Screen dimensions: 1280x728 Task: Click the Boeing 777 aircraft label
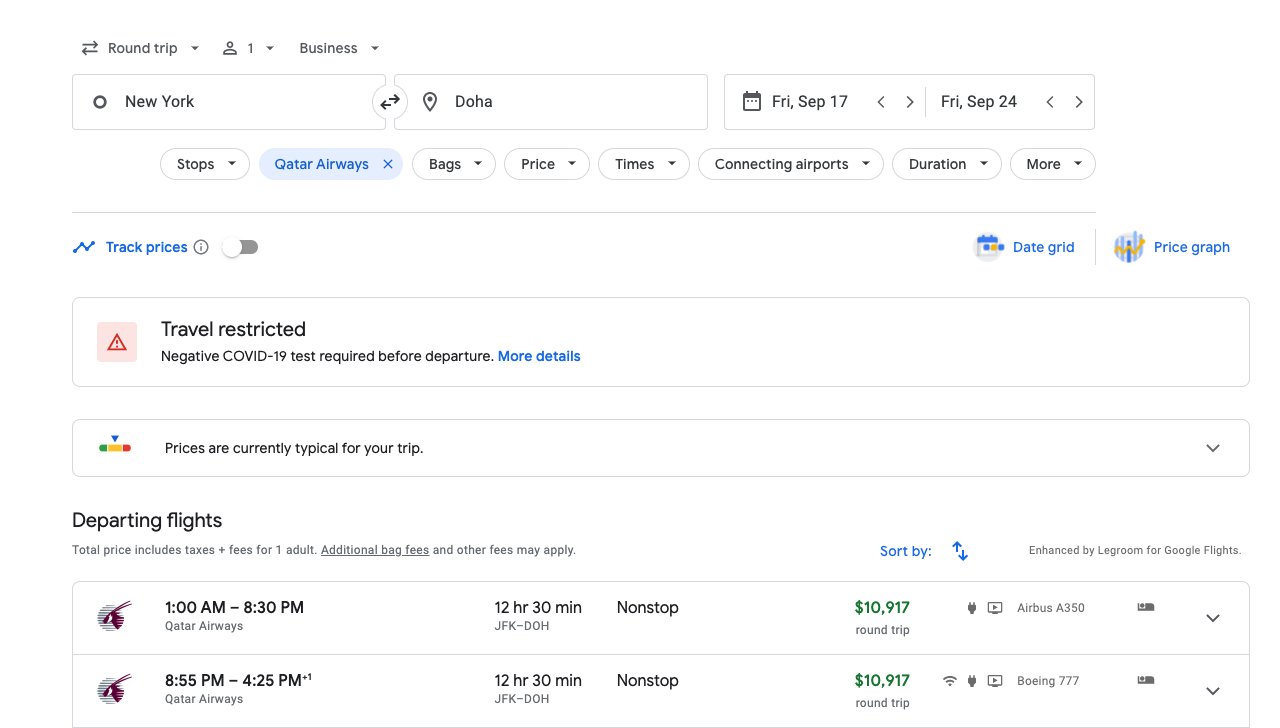click(1048, 681)
